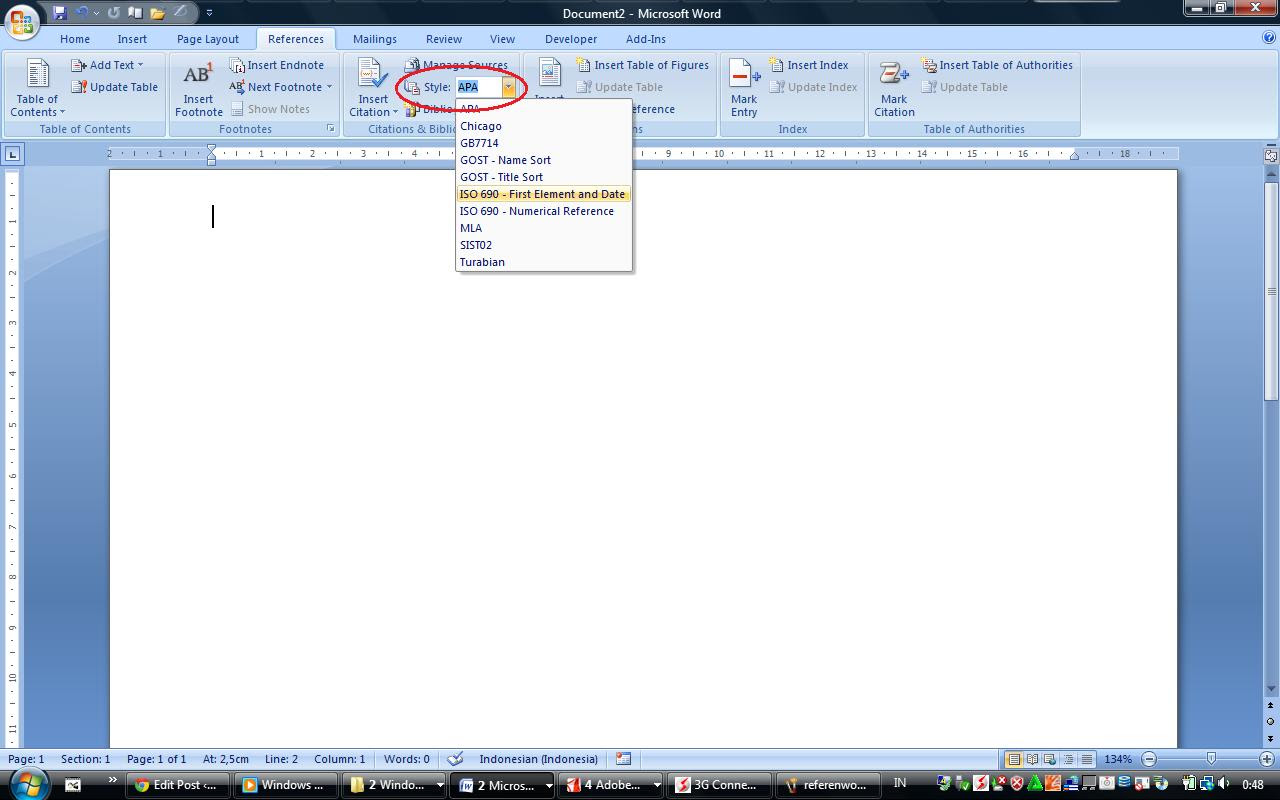
Task: Open undo history dropdown arrow
Action: tap(96, 13)
